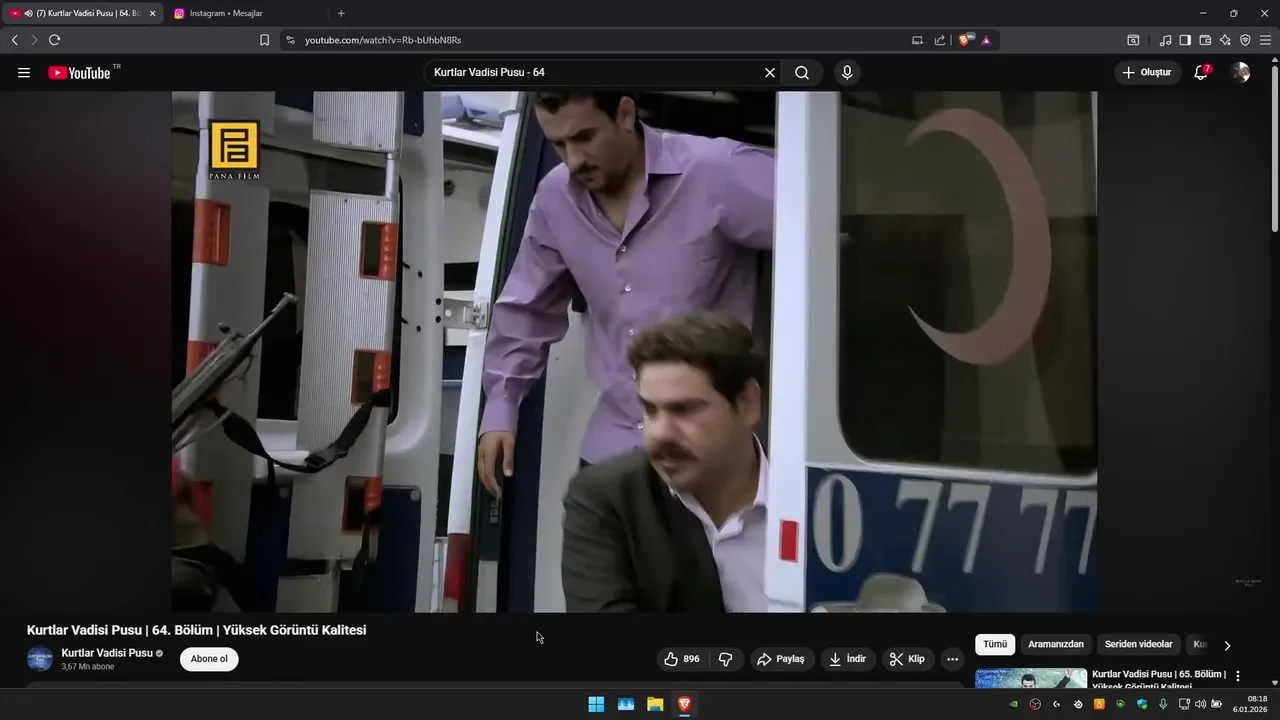Image resolution: width=1280 pixels, height=720 pixels.
Task: Open the Oluştur create menu
Action: coord(1147,72)
